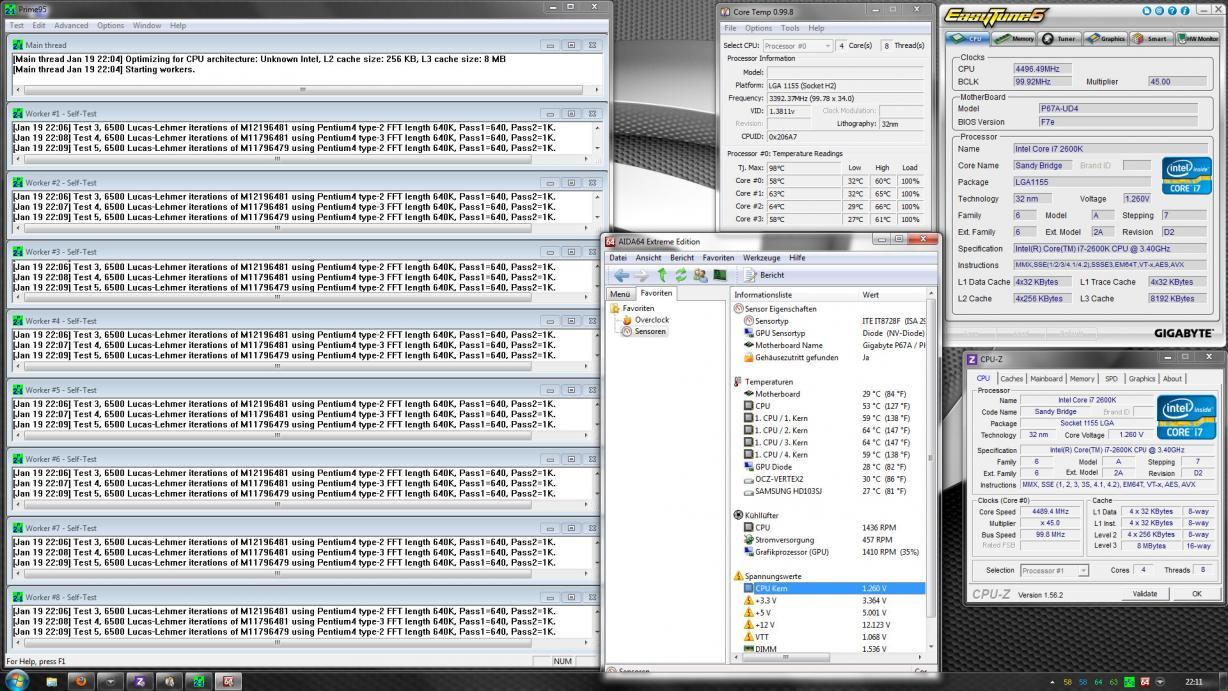This screenshot has height=691, width=1228.
Task: Click Wert column header in AIDA64
Action: 892,295
